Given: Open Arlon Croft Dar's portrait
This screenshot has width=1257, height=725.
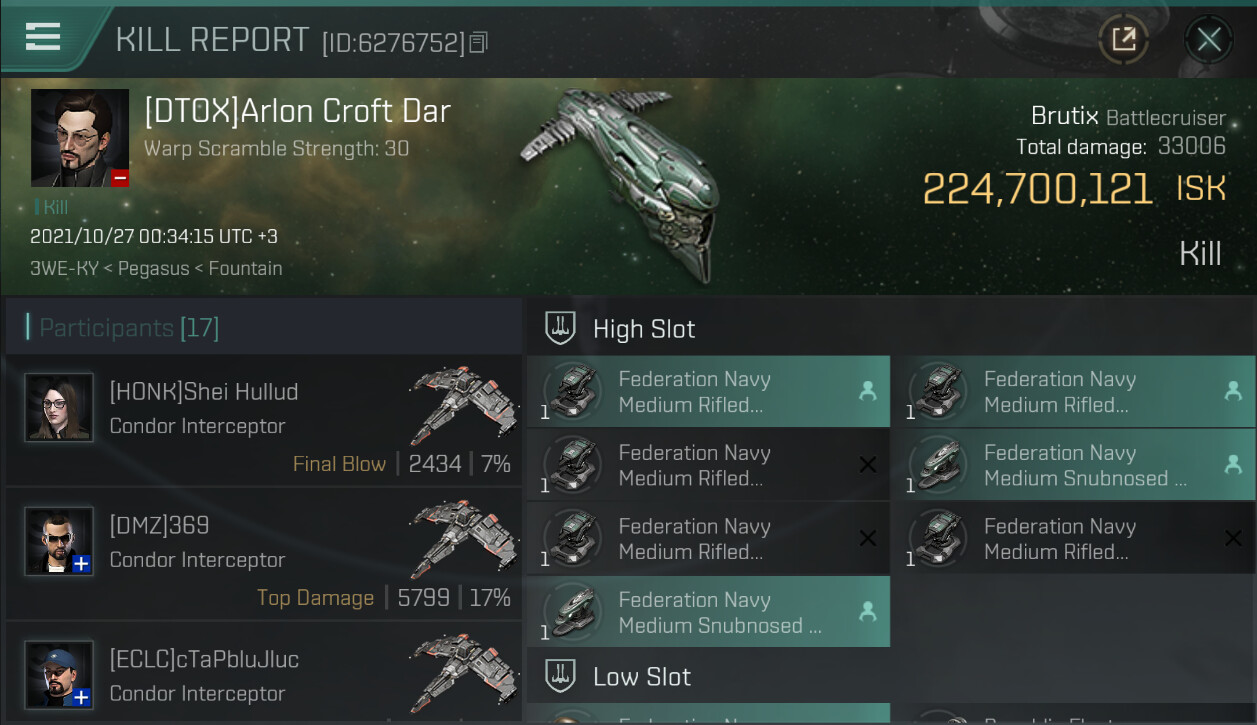Looking at the screenshot, I should tap(80, 138).
